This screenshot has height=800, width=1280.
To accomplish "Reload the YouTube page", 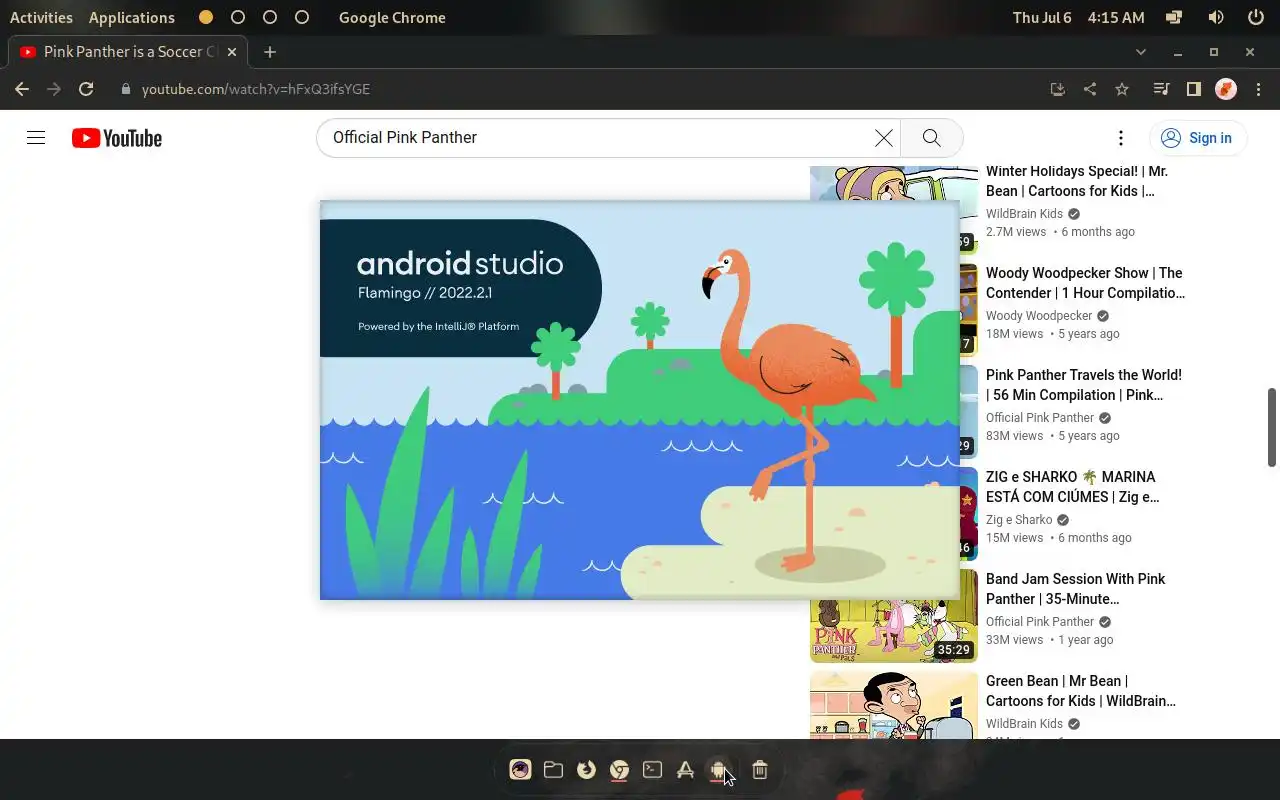I will 86,89.
